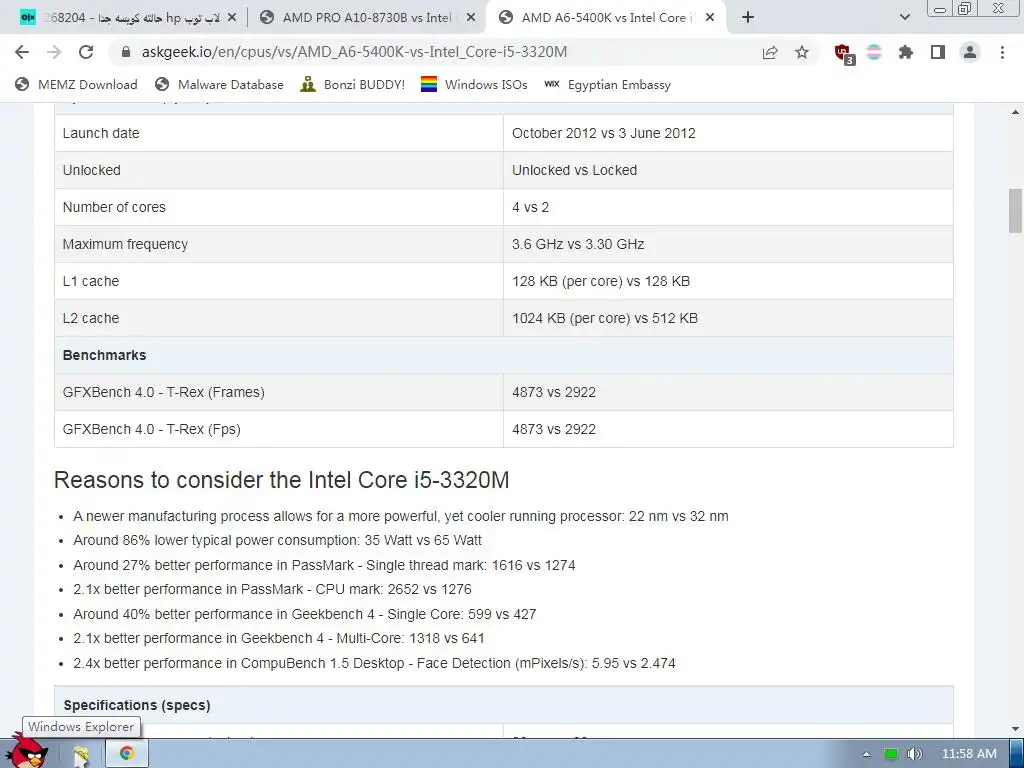Expand the tab search dropdown arrow

point(904,18)
